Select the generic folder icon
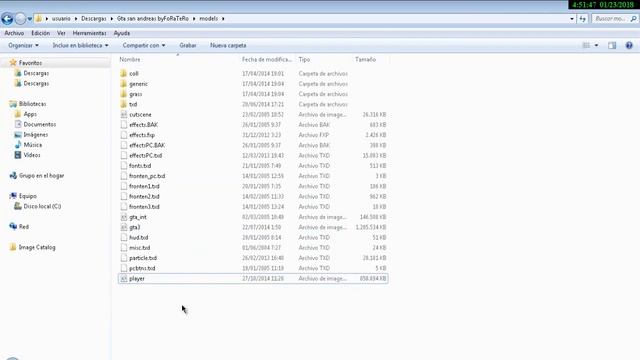The image size is (640, 360). 124,84
